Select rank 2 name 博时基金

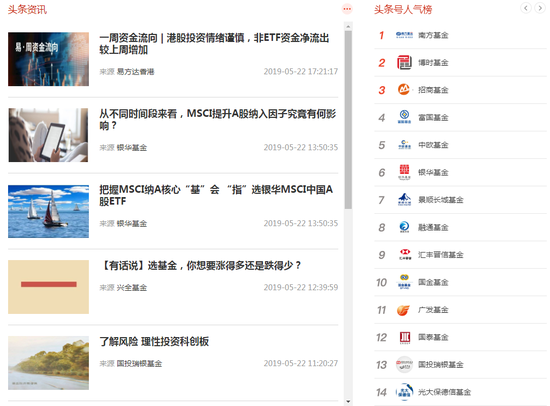pyautogui.click(x=433, y=62)
